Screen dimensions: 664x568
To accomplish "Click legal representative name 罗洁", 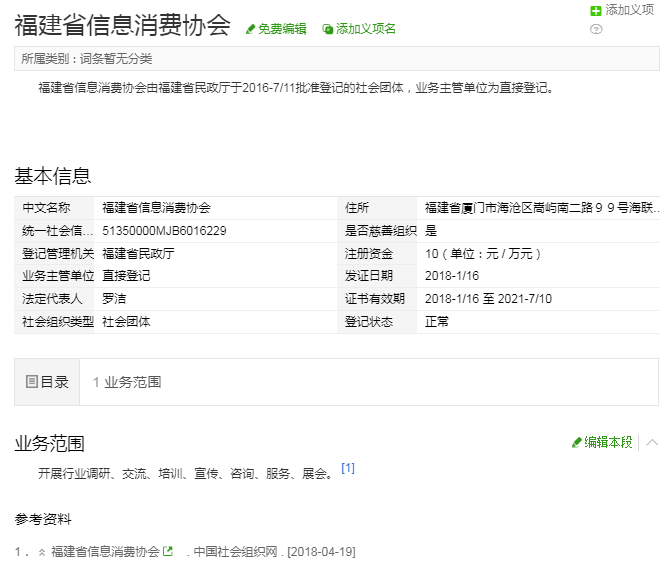I will (x=114, y=299).
